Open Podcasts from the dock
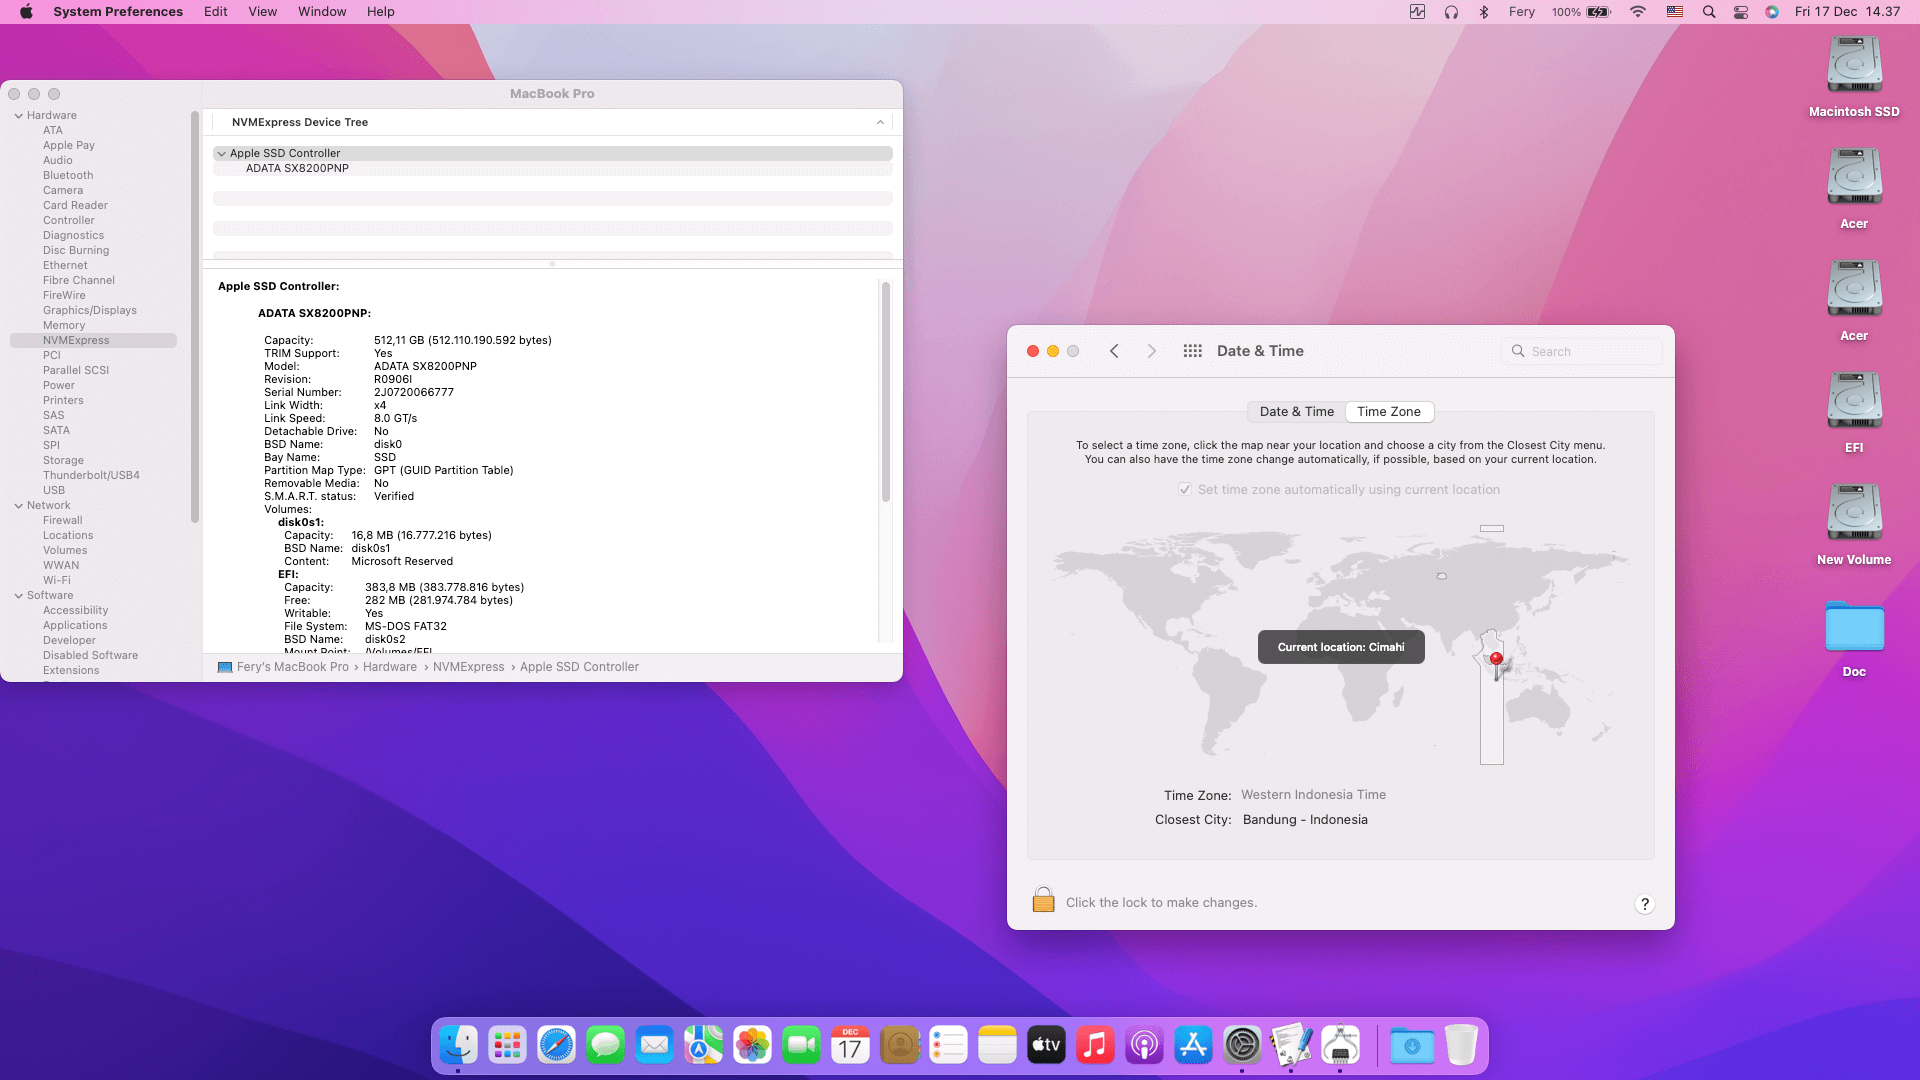The width and height of the screenshot is (1920, 1080). [1145, 1046]
